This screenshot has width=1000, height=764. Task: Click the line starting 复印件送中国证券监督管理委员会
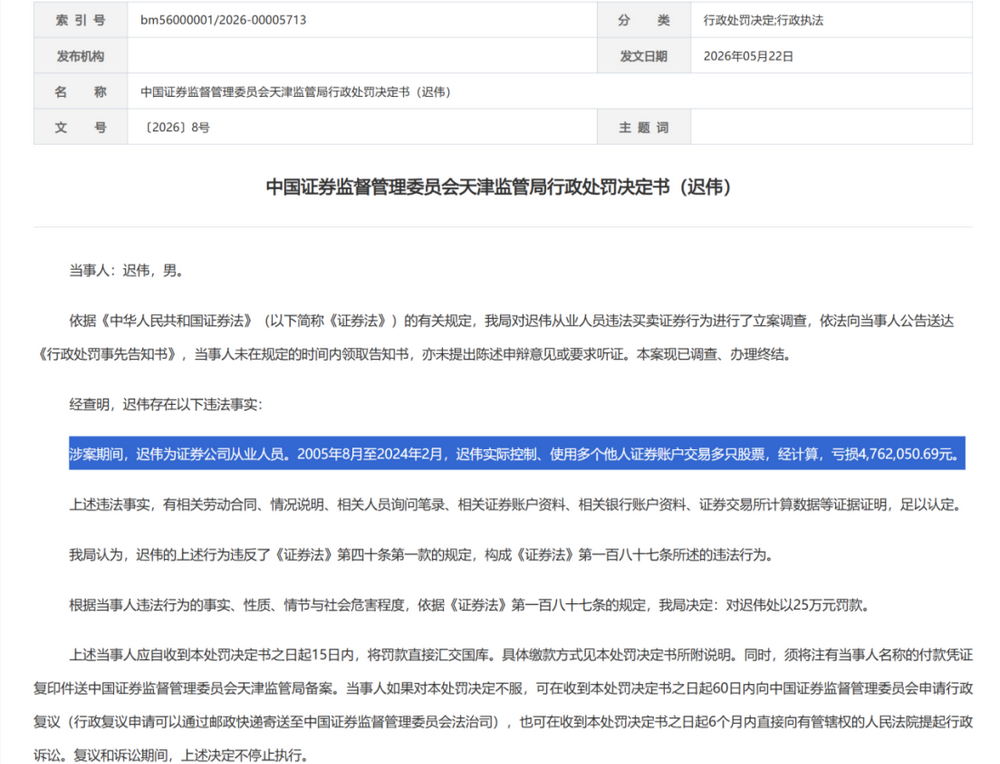pyautogui.click(x=503, y=688)
